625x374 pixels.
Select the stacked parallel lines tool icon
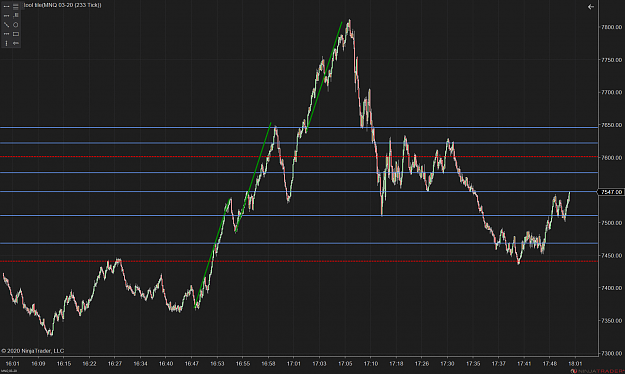(16, 6)
